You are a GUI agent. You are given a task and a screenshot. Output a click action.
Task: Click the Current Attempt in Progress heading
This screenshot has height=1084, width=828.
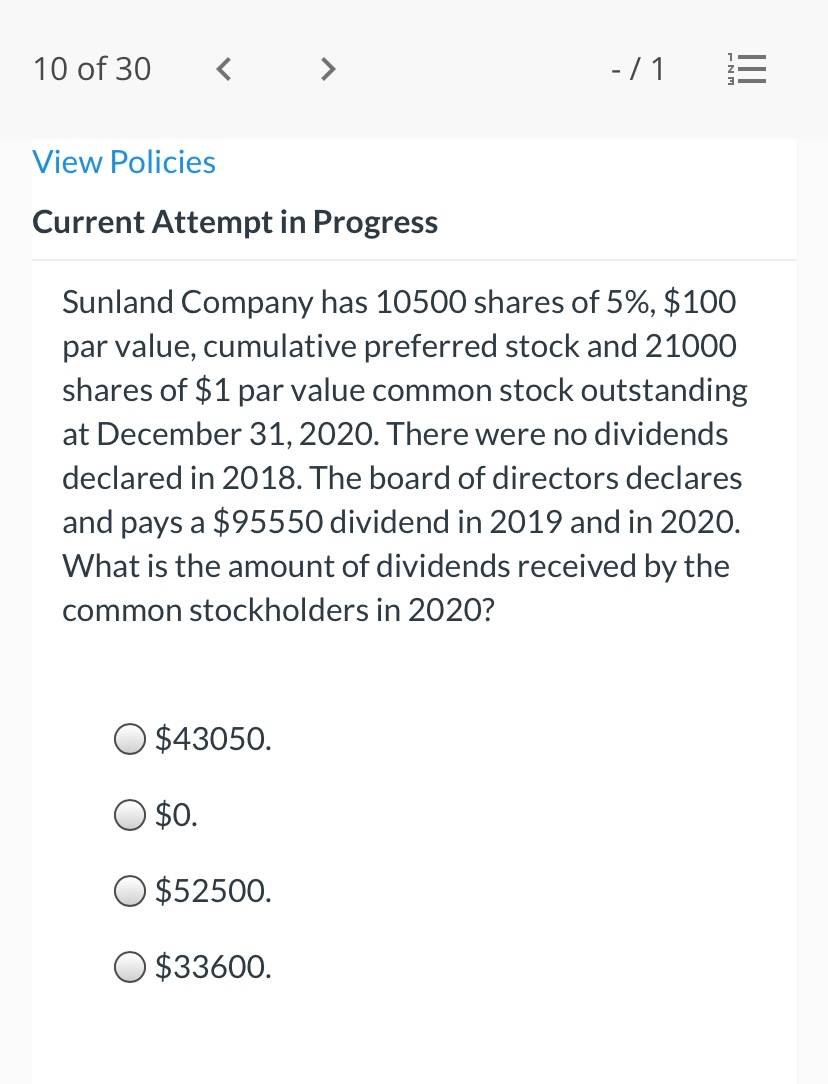pos(235,223)
